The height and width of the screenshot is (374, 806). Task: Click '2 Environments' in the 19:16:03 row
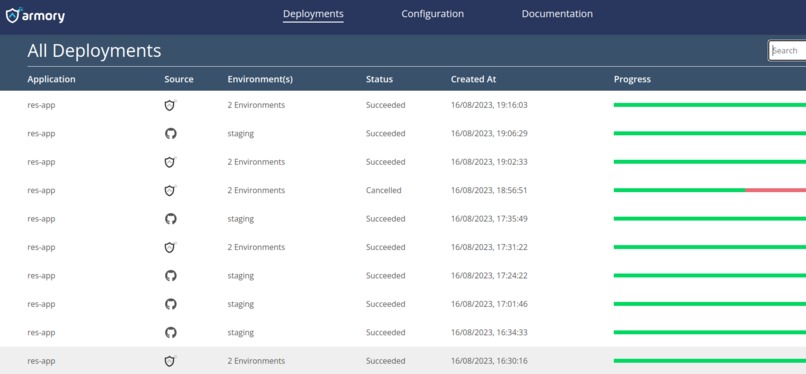pyautogui.click(x=256, y=105)
